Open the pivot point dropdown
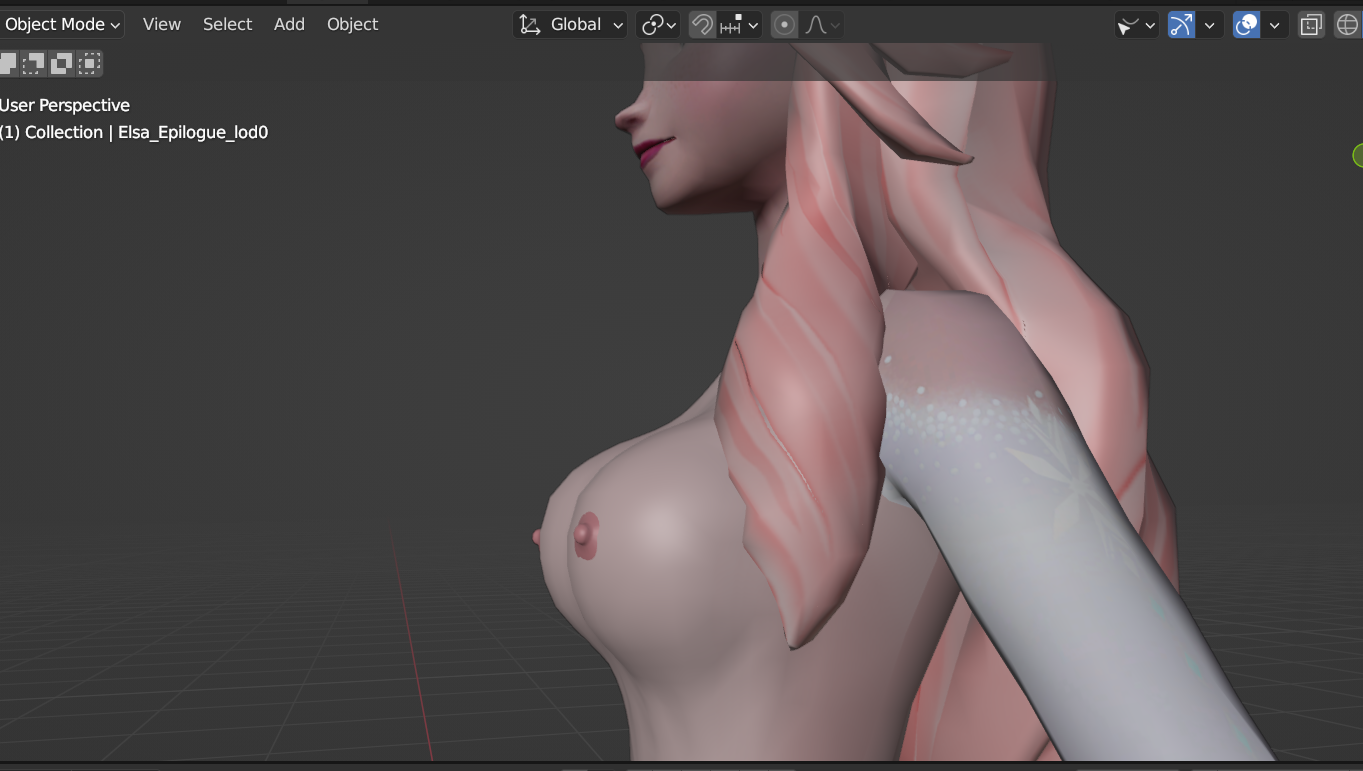 [658, 24]
